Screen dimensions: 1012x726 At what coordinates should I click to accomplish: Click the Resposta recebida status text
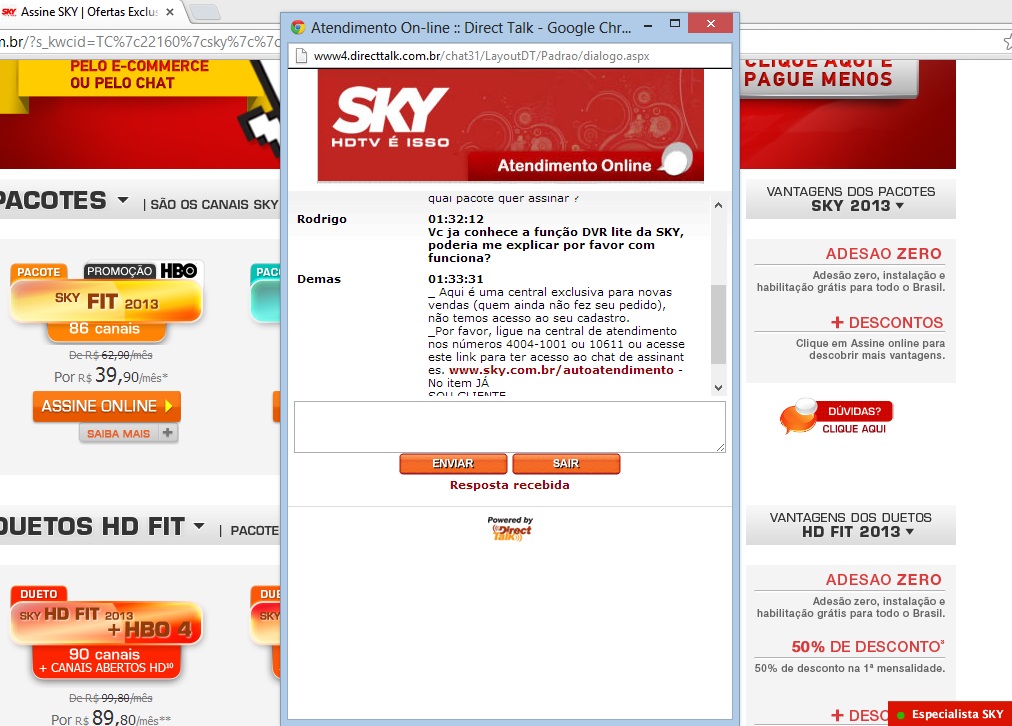click(x=510, y=485)
